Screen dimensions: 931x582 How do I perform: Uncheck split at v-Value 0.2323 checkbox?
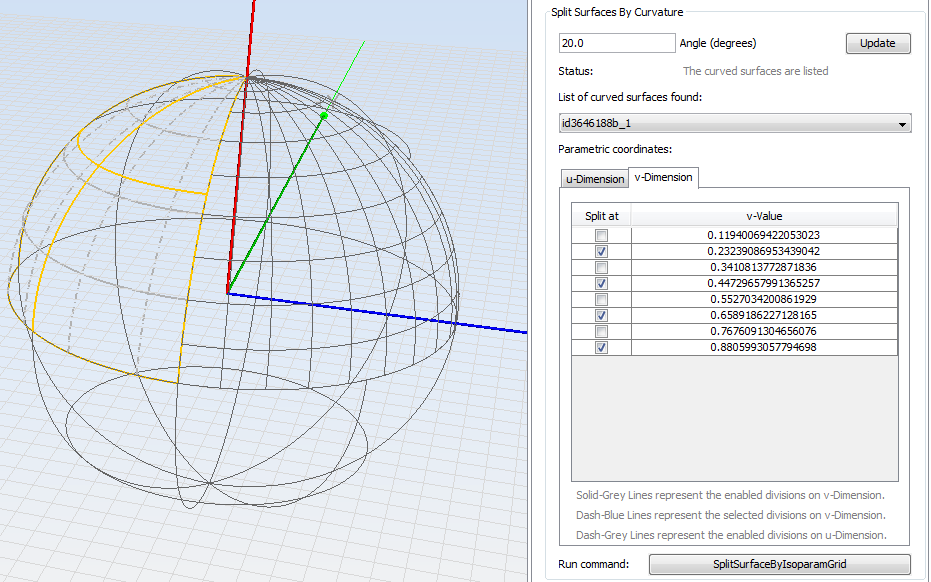click(x=601, y=252)
